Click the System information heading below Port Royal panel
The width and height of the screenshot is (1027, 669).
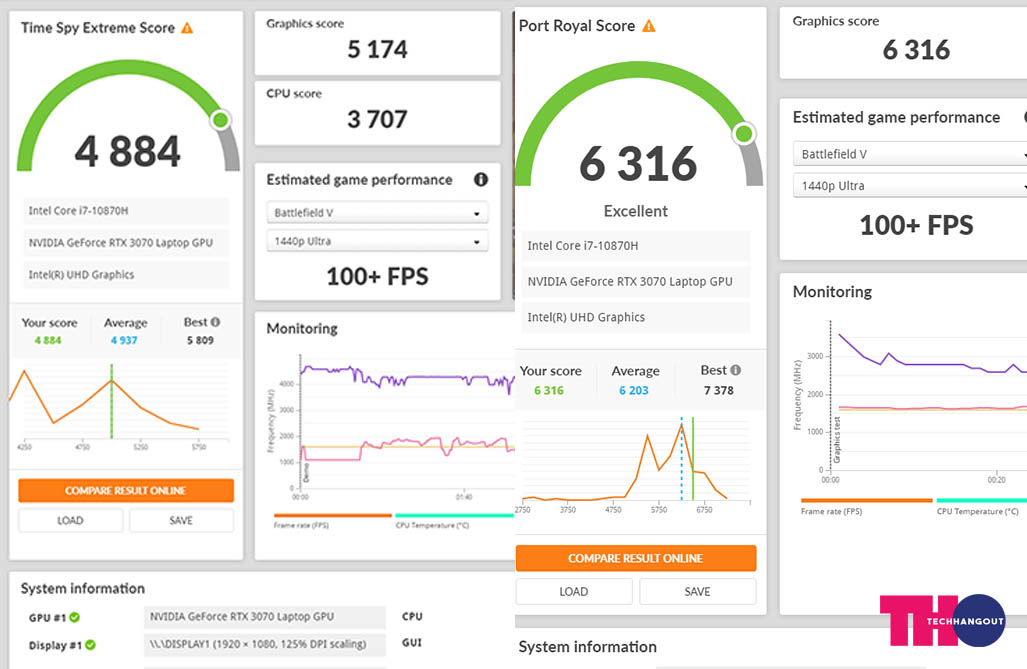588,647
